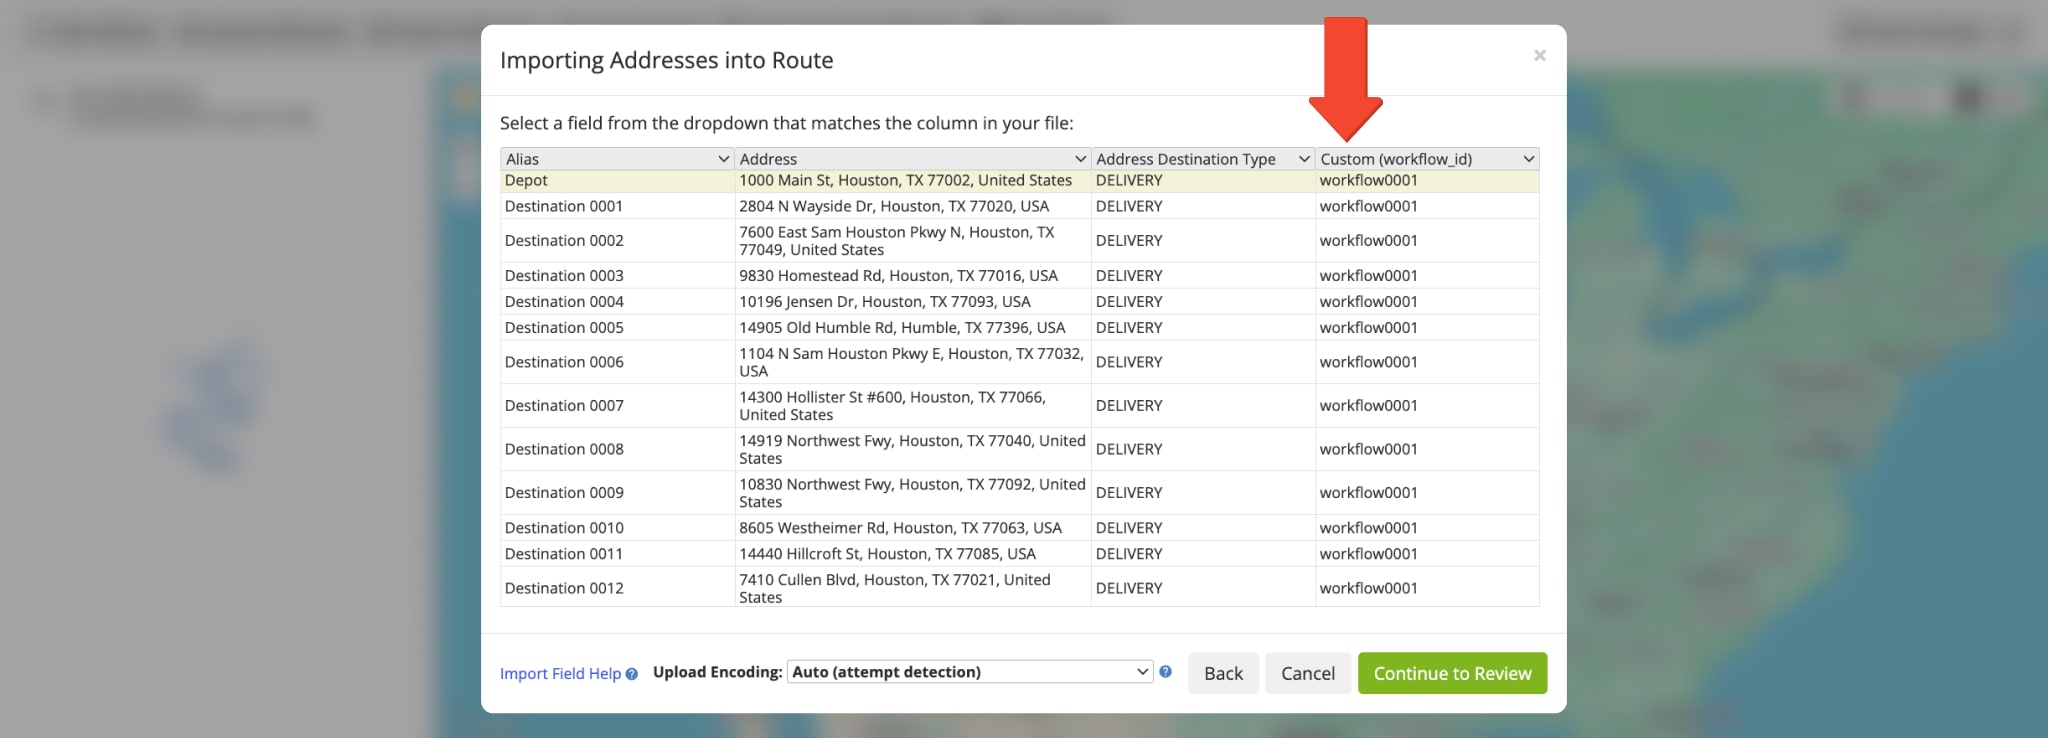Click the 8605 Westheimer Rd address cell

(913, 528)
